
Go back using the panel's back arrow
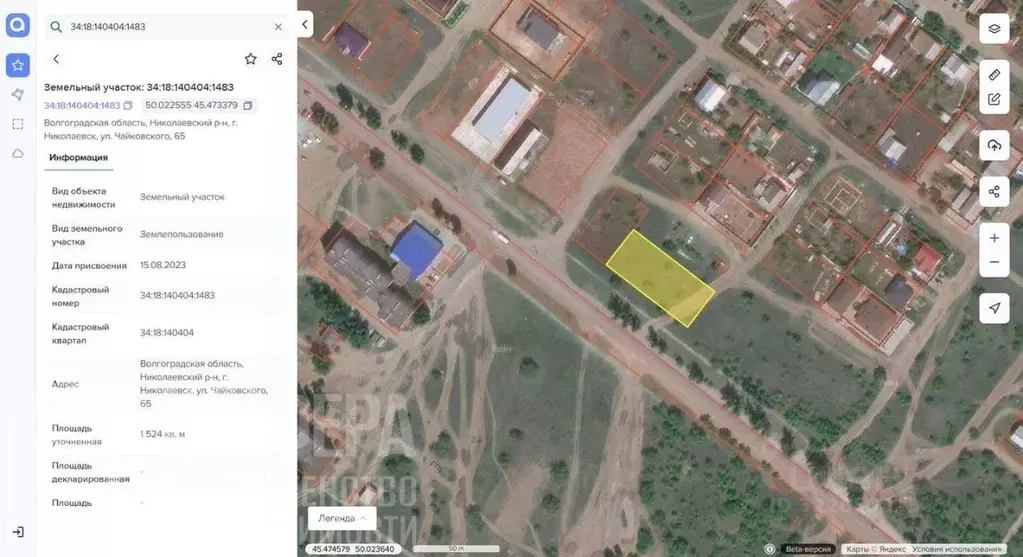point(56,59)
